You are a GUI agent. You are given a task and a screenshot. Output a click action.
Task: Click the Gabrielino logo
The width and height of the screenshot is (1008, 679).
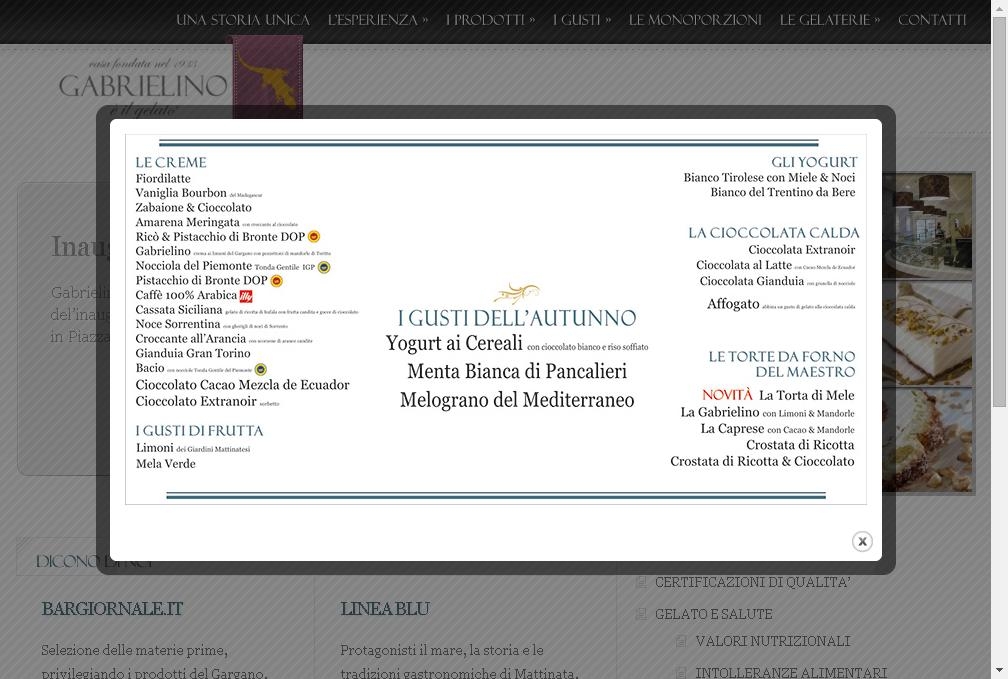point(143,86)
